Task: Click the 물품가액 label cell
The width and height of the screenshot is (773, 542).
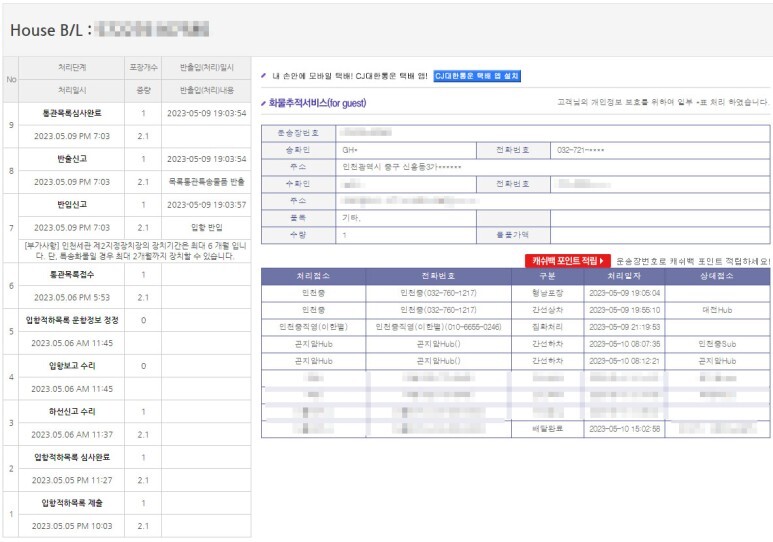Action: point(513,235)
